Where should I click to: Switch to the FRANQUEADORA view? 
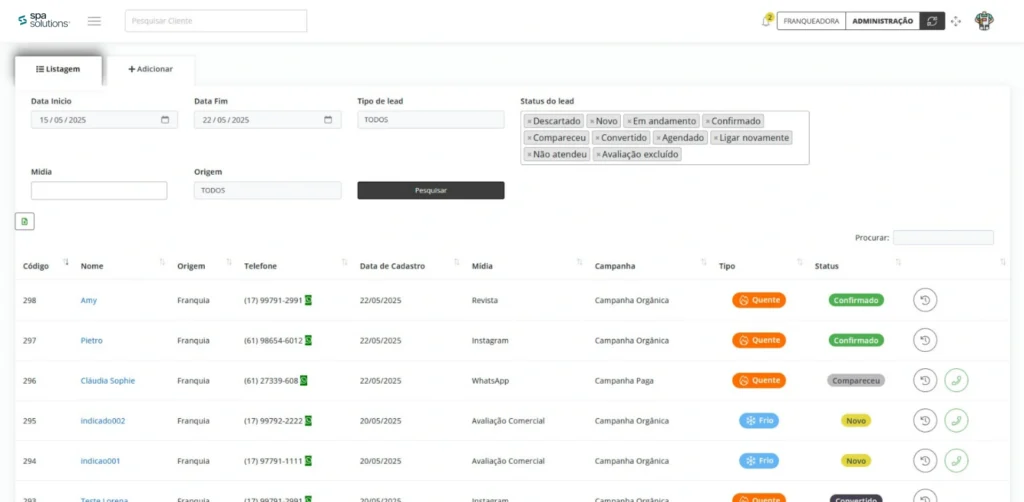[811, 21]
